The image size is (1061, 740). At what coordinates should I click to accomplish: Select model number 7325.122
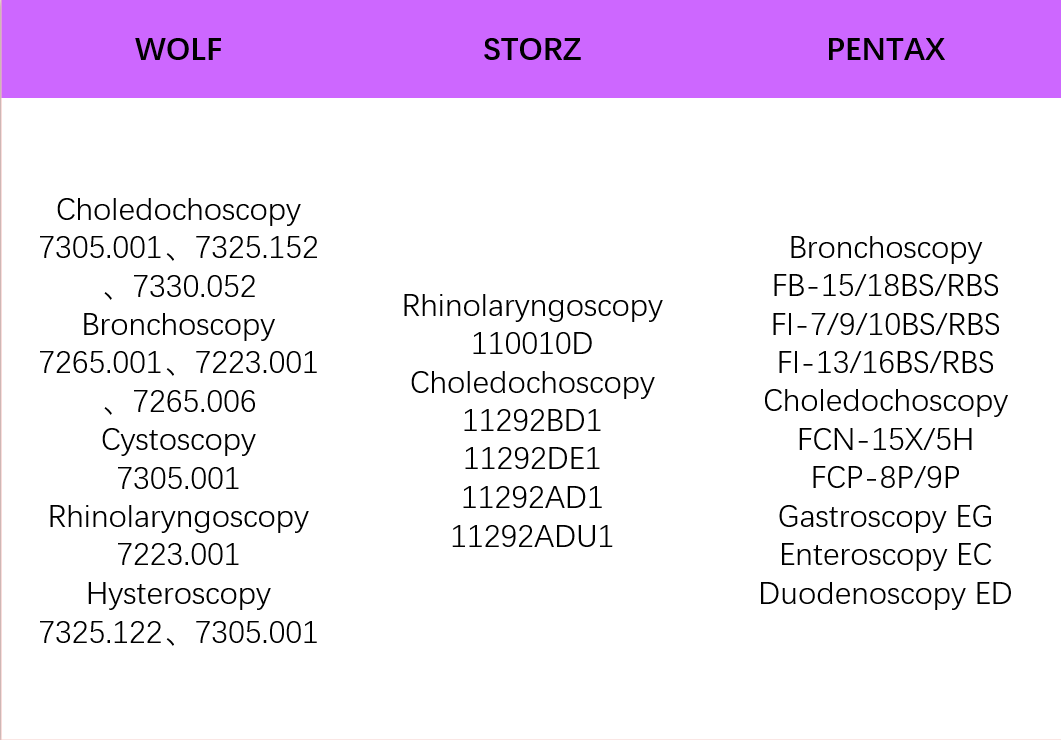[x=100, y=633]
